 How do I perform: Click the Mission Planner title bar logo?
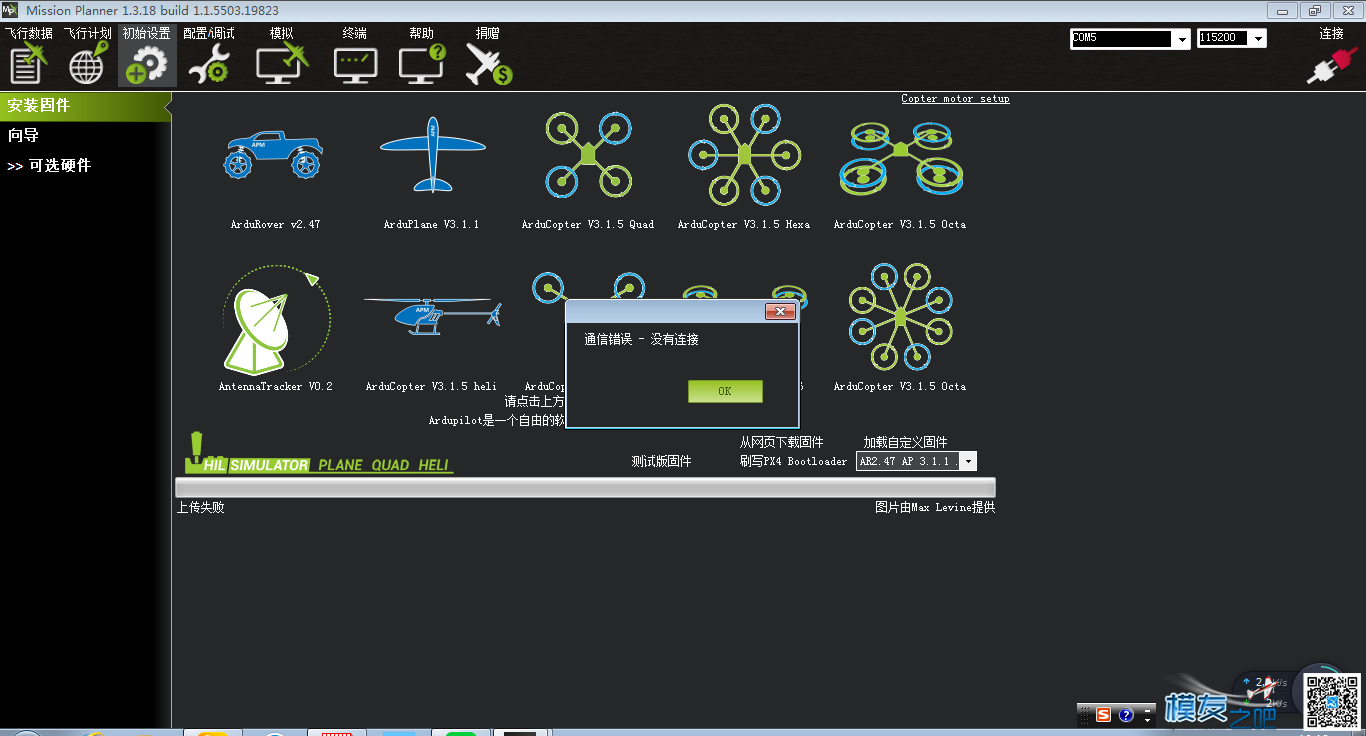click(10, 10)
